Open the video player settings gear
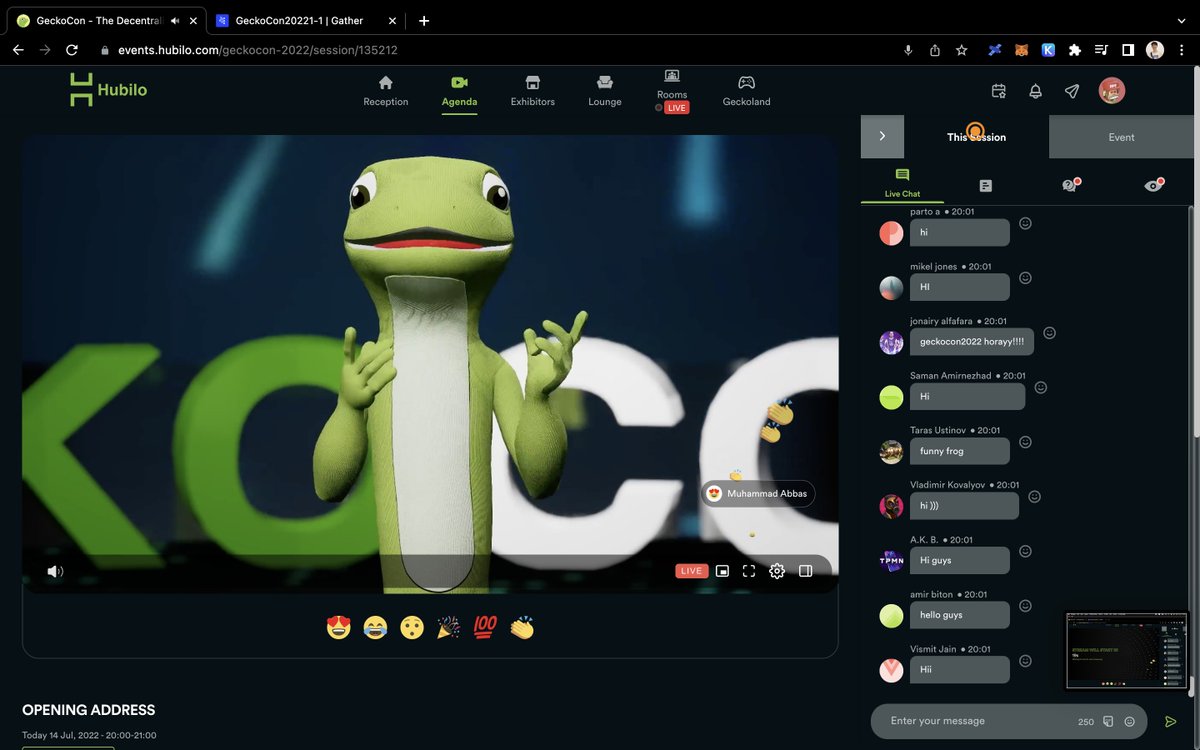 777,571
